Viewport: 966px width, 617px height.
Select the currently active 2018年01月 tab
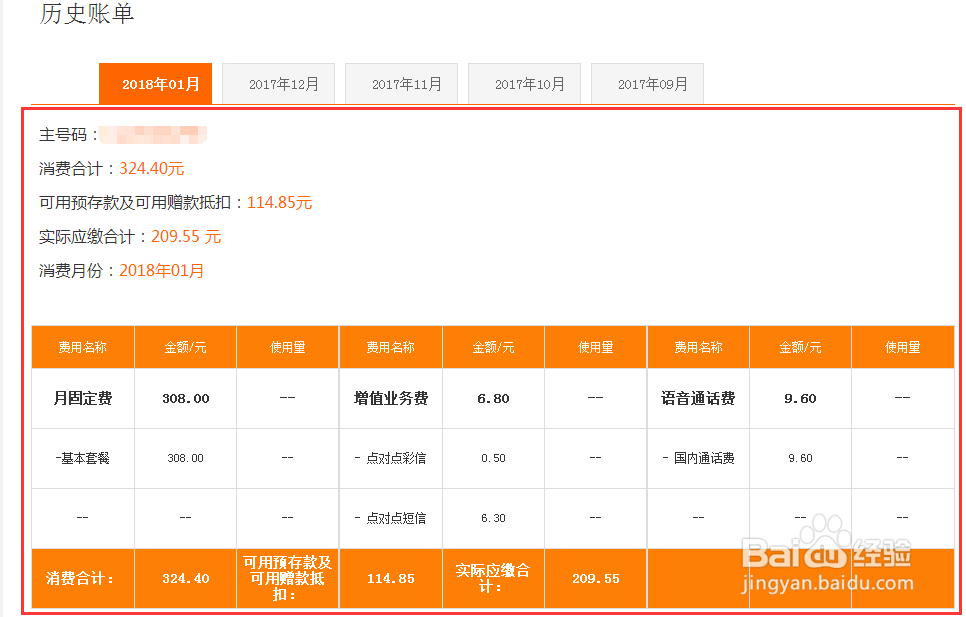pos(155,84)
